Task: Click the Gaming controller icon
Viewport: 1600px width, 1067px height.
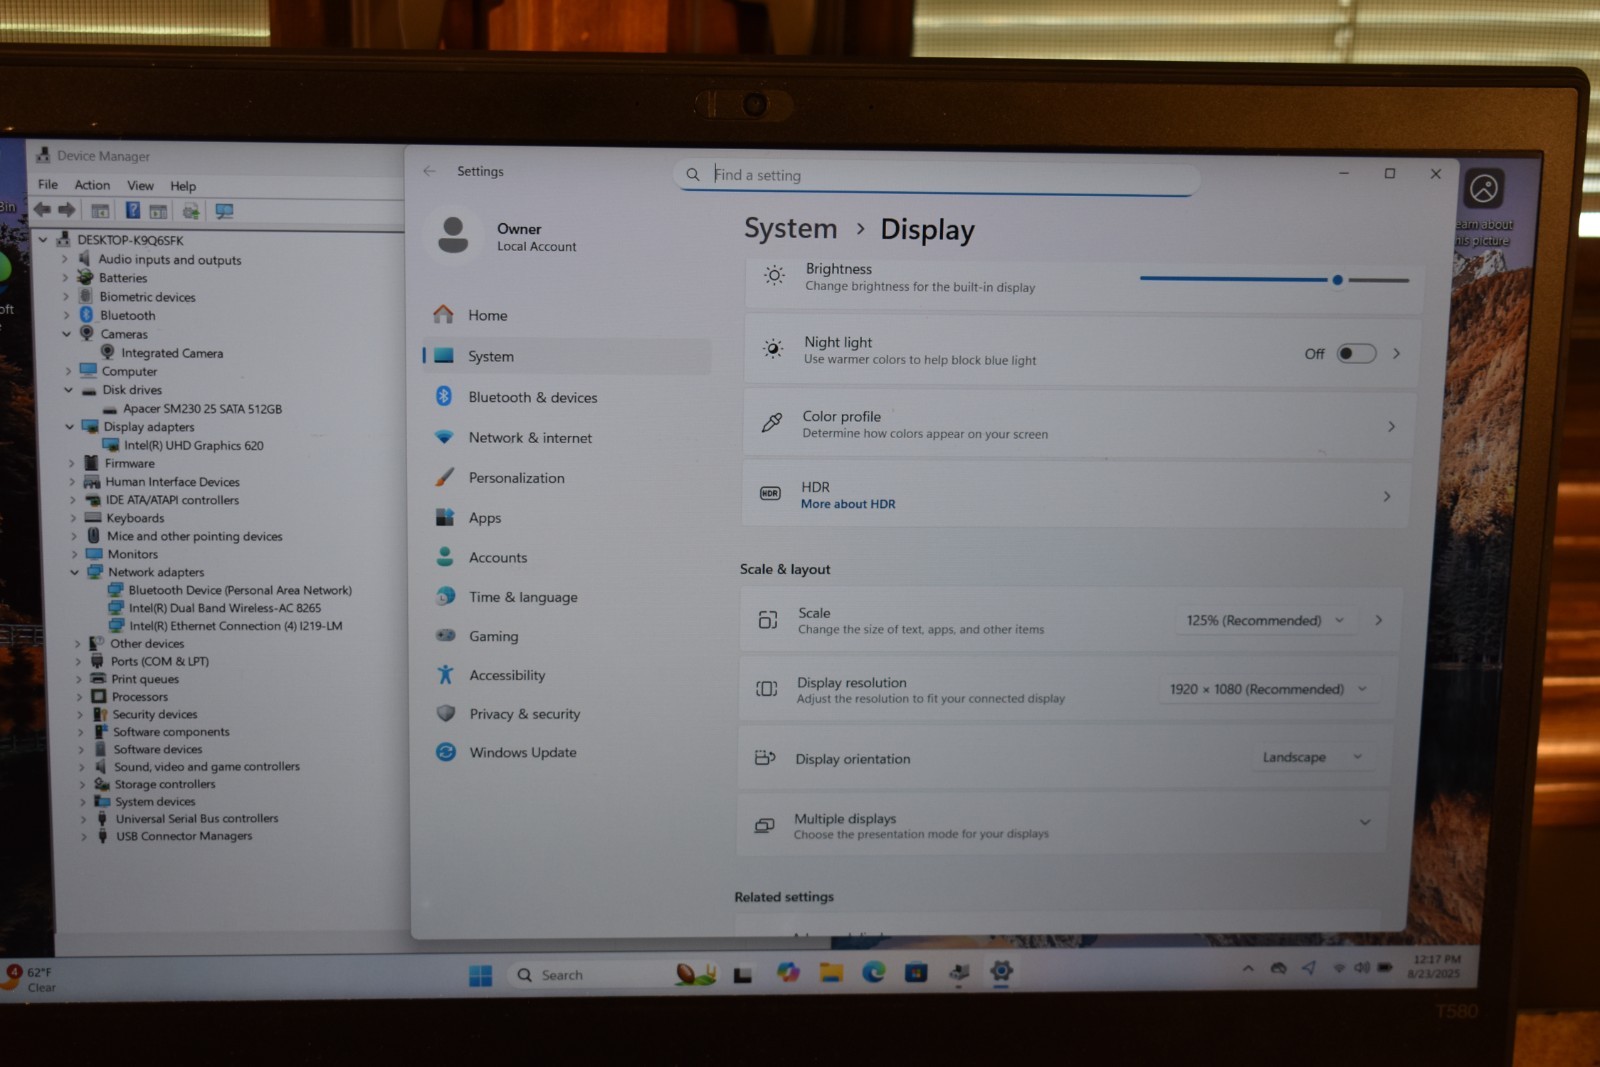Action: (x=446, y=635)
